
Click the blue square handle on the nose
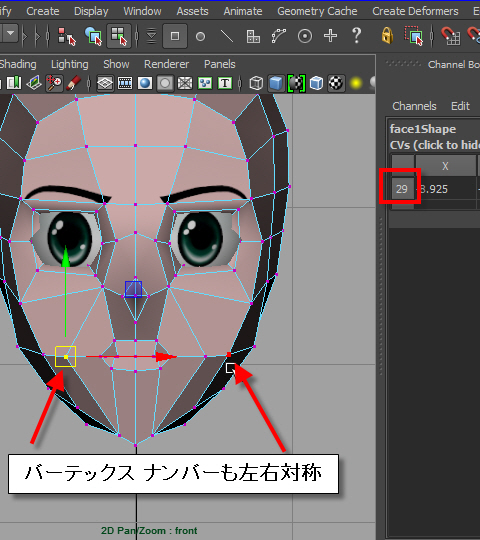(x=134, y=289)
